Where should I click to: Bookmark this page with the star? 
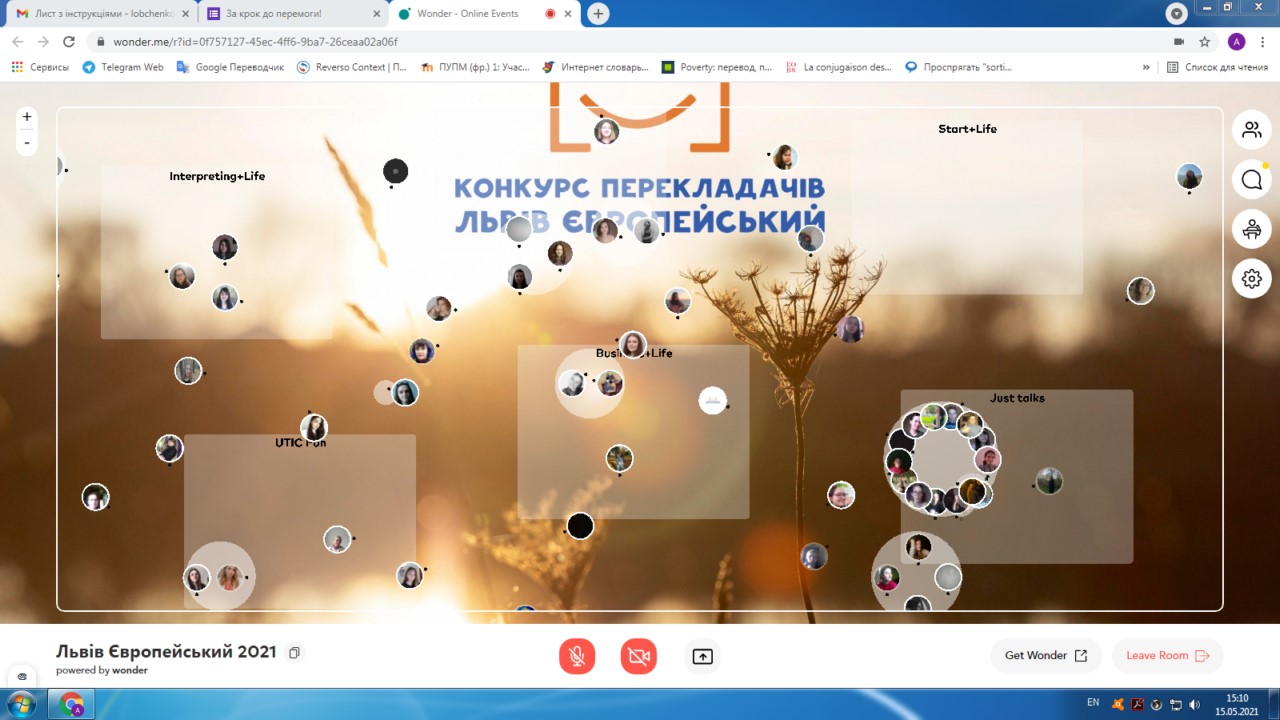pyautogui.click(x=1205, y=42)
